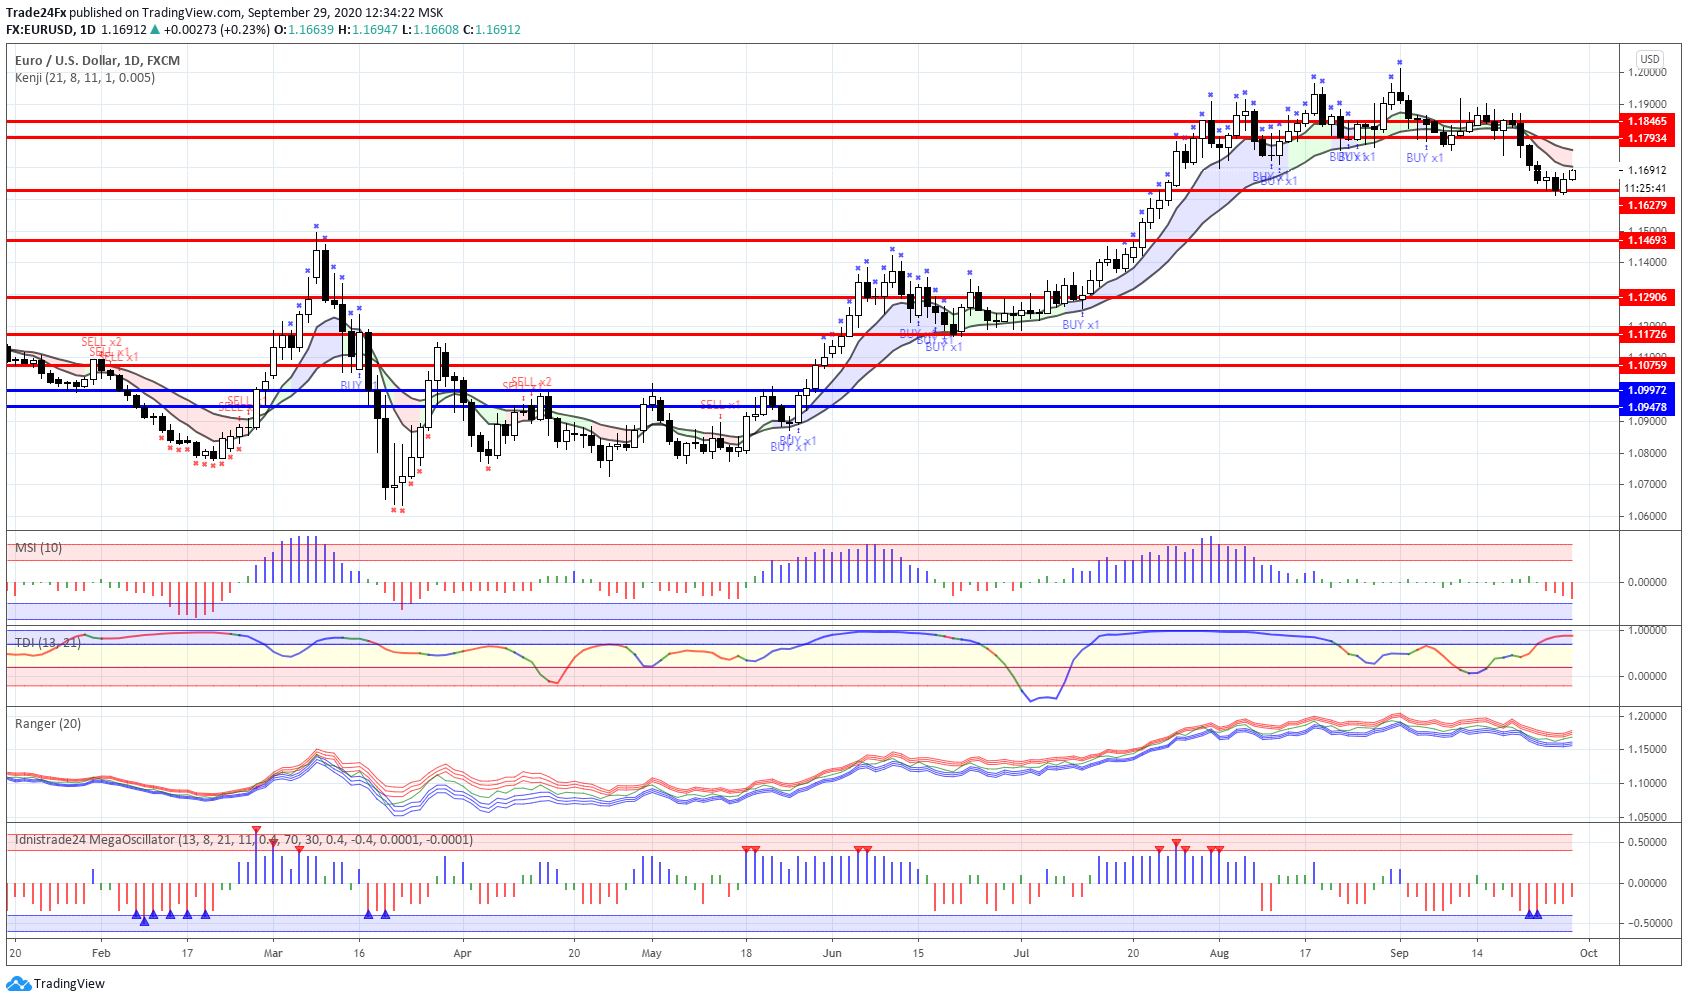Image resolution: width=1688 pixels, height=1002 pixels.
Task: Click the 0.50000 MegaOscillator axis value
Action: coord(1647,843)
